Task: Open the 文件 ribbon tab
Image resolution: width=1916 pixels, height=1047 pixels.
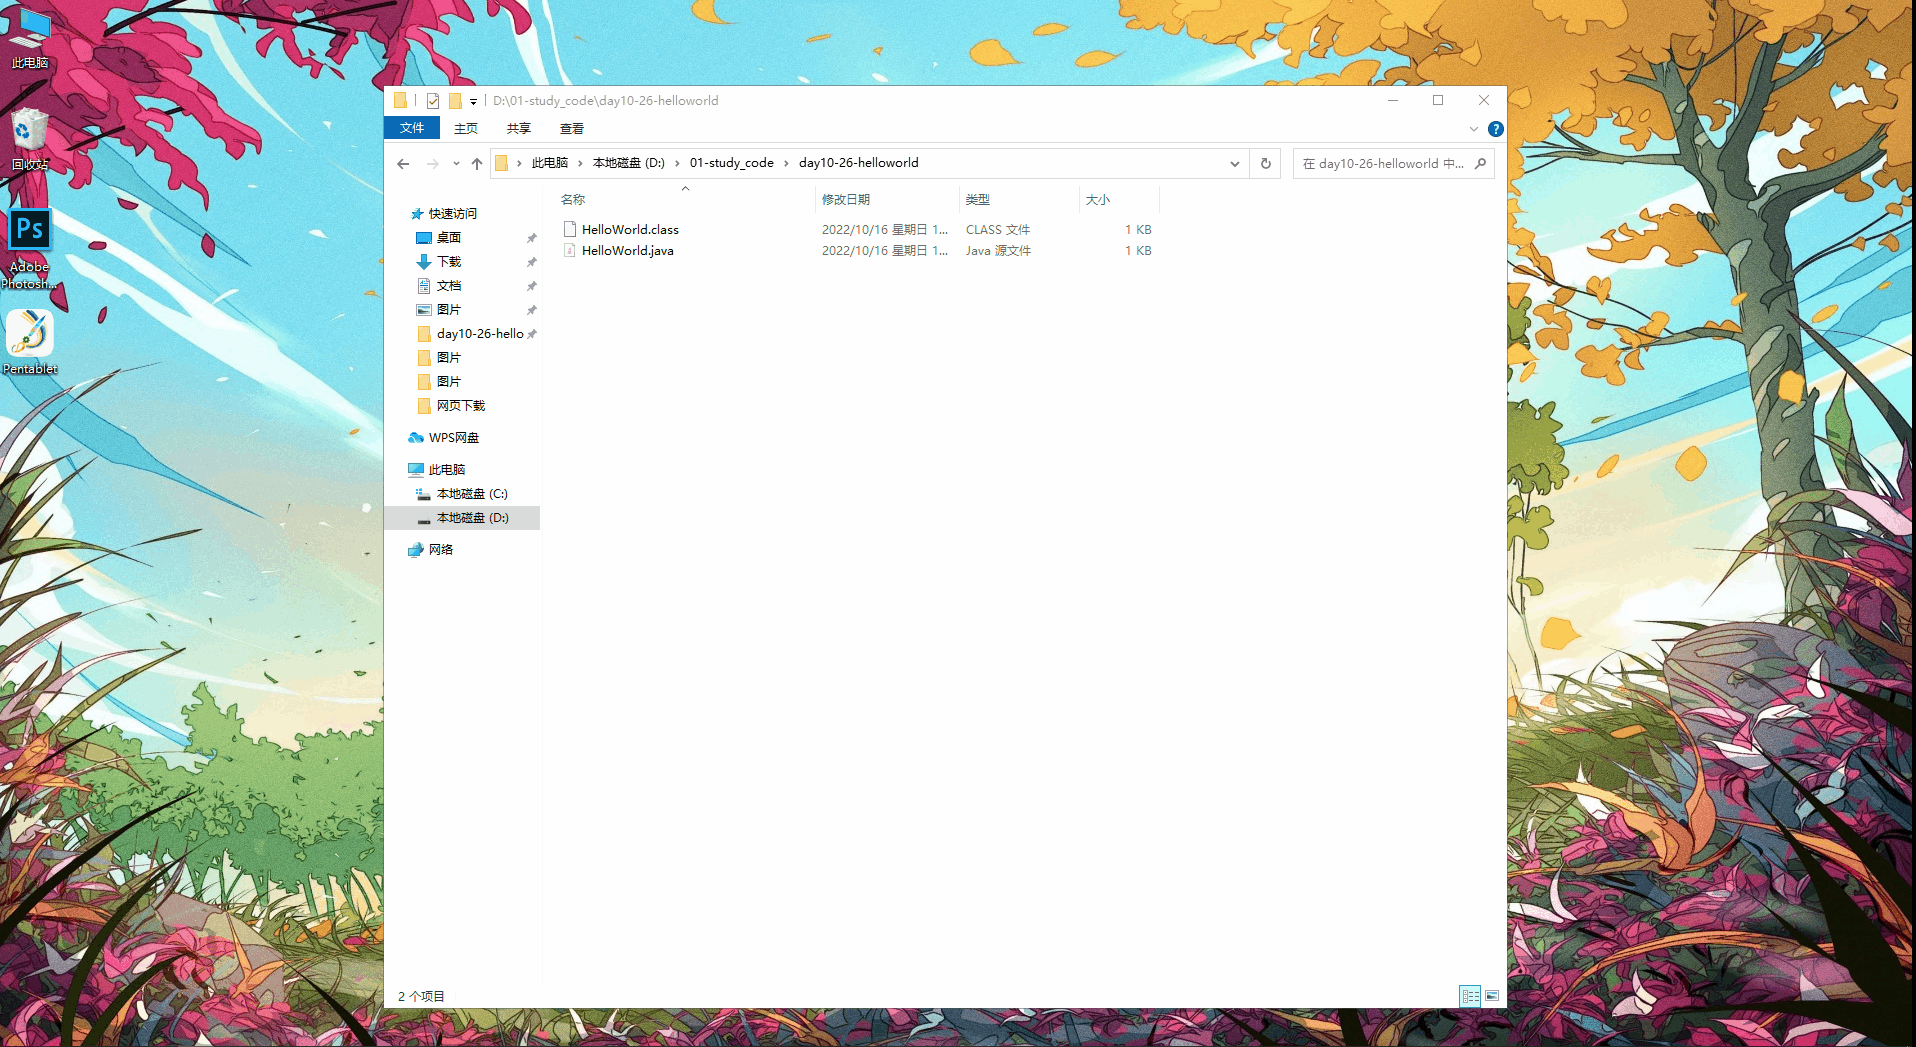Action: pos(412,128)
